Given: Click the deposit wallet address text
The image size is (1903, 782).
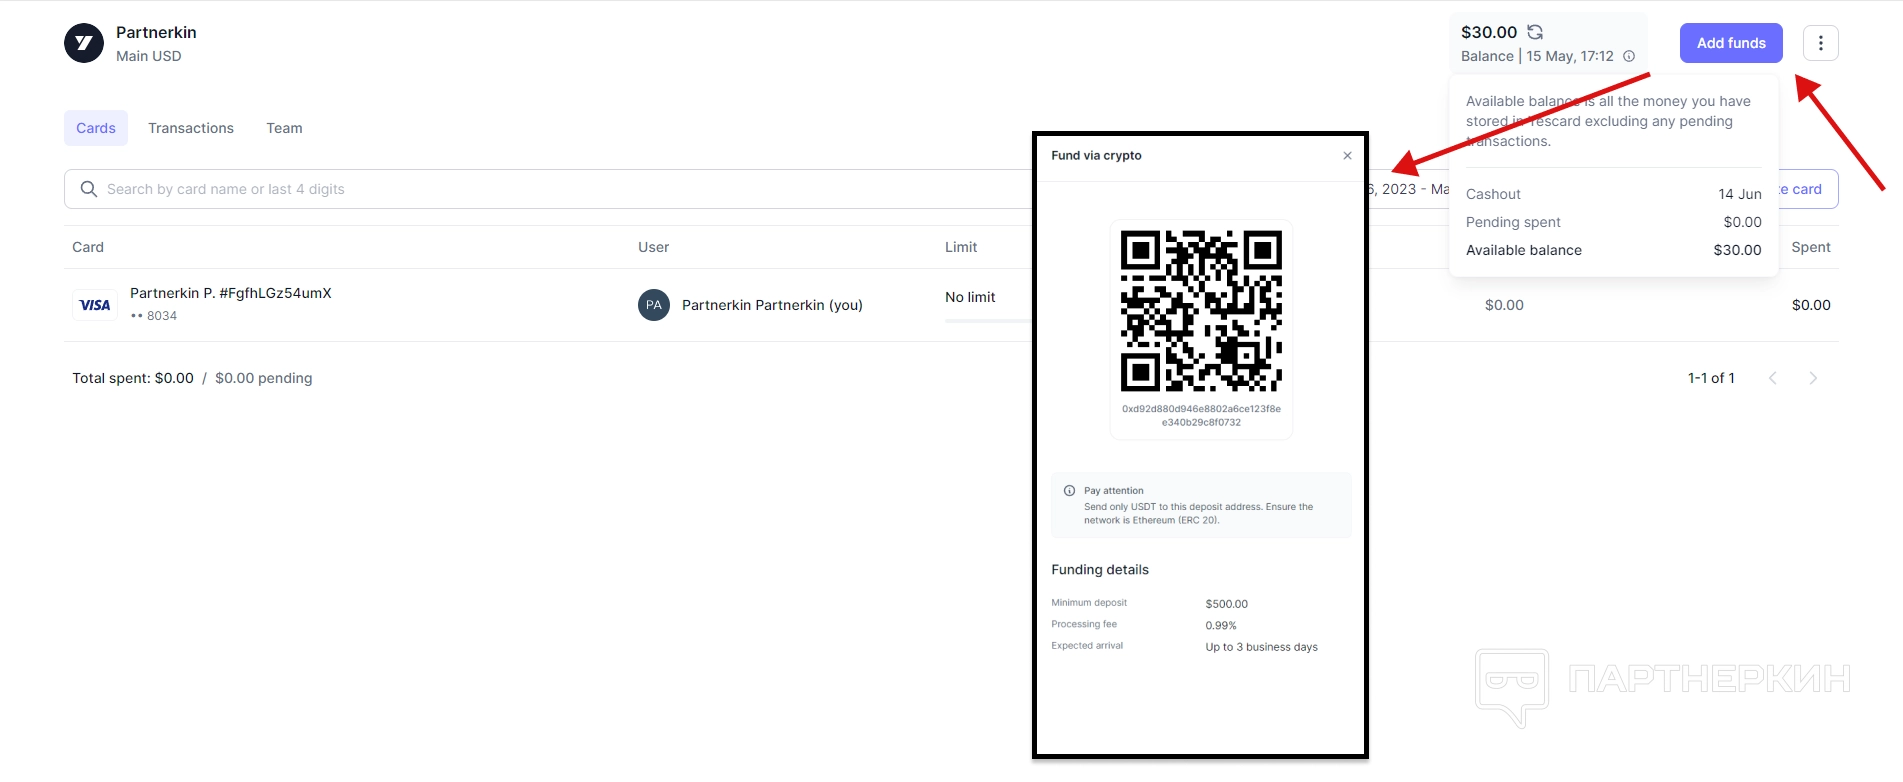Looking at the screenshot, I should click(x=1201, y=415).
